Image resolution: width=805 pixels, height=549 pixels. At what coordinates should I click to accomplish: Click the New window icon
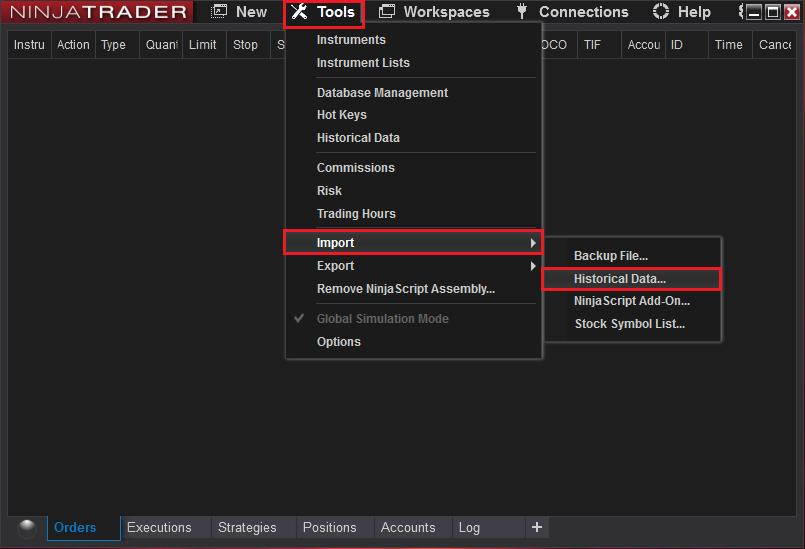pos(219,11)
